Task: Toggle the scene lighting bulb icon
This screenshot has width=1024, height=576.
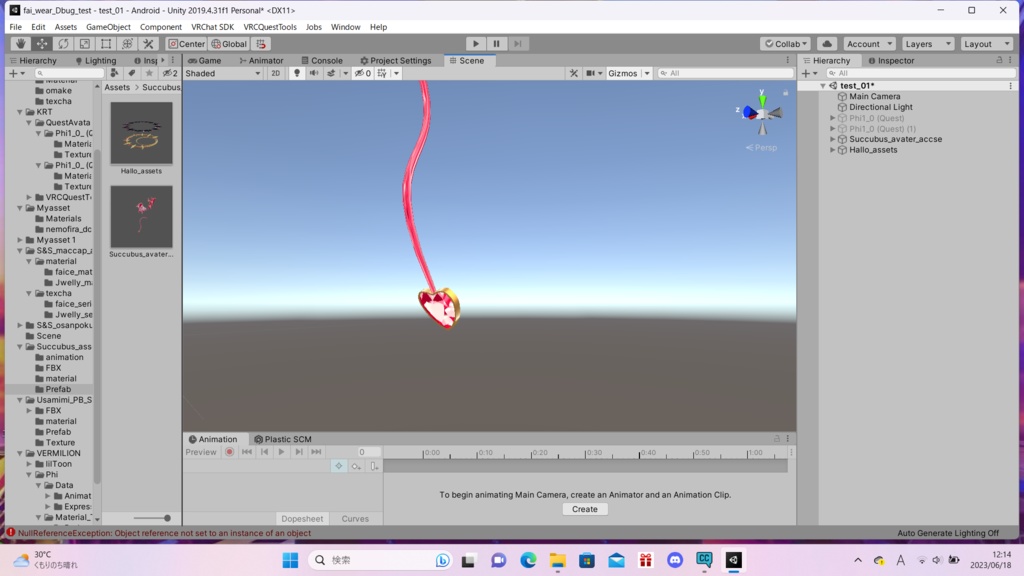Action: pos(297,73)
